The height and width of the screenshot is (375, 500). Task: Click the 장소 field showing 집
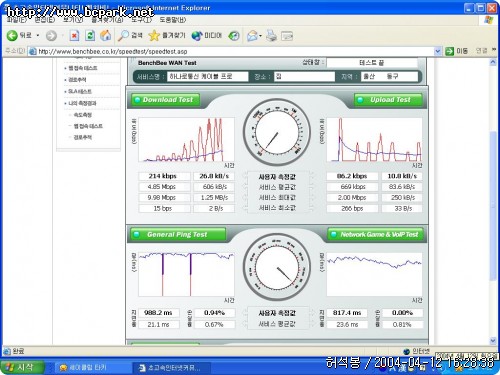[x=304, y=76]
